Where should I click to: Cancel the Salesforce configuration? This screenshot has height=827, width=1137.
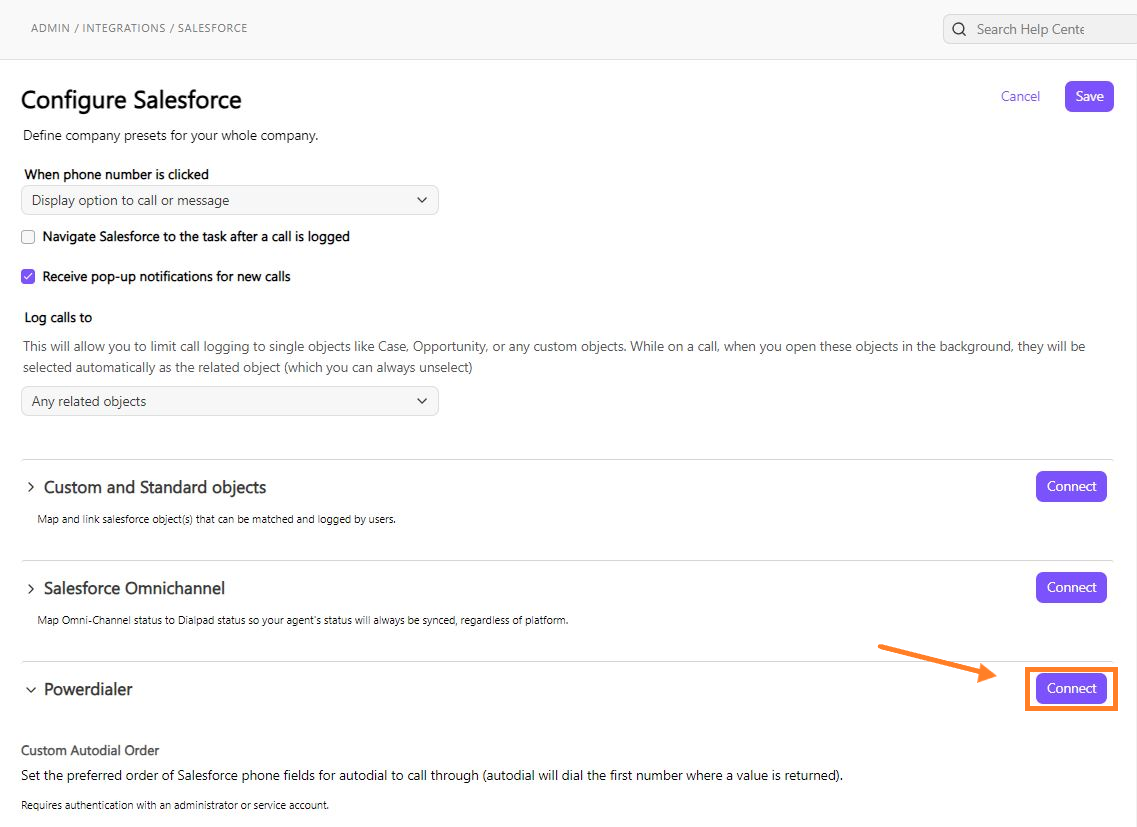1020,96
